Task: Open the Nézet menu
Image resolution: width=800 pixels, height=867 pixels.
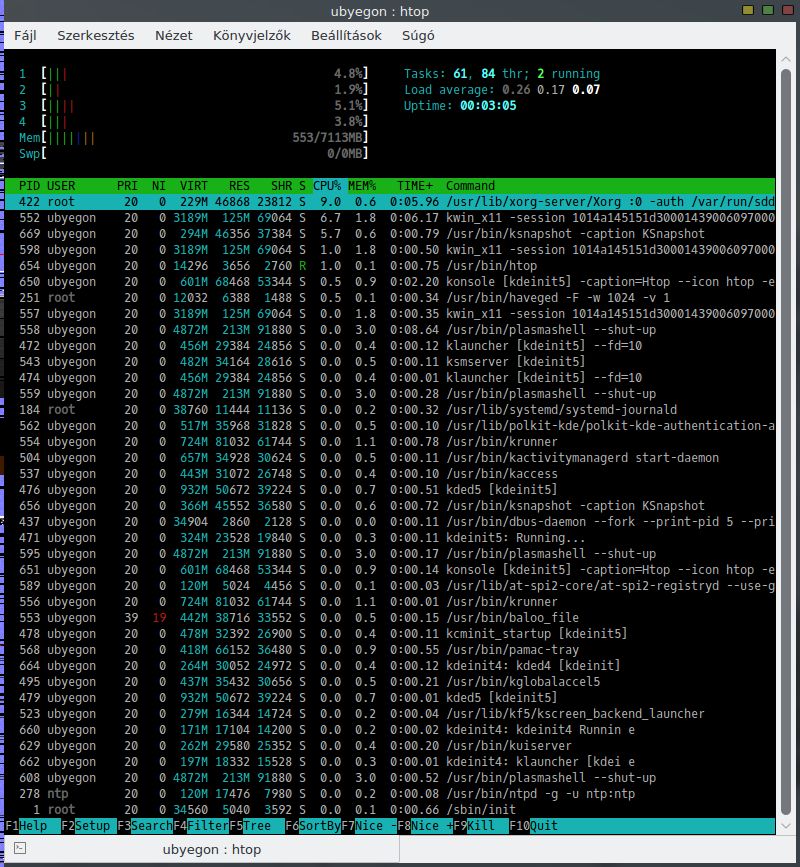Action: [x=174, y=36]
